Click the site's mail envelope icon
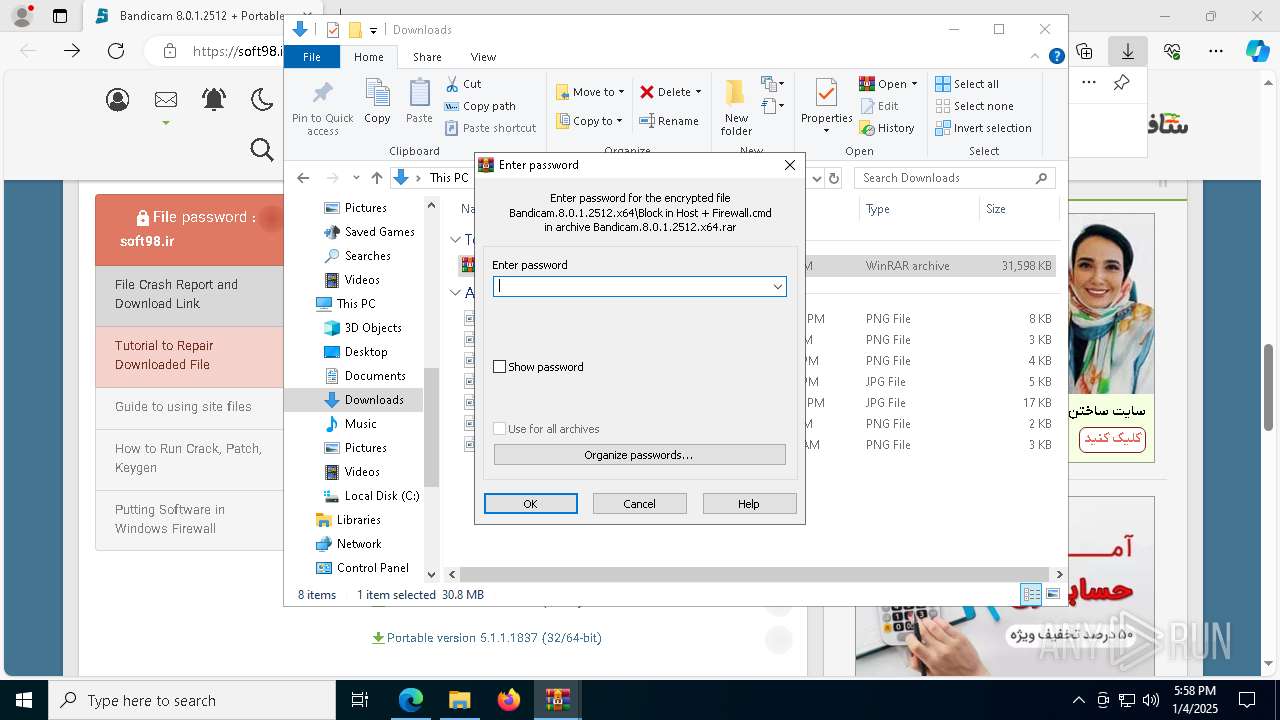Viewport: 1280px width, 720px height. (x=166, y=99)
